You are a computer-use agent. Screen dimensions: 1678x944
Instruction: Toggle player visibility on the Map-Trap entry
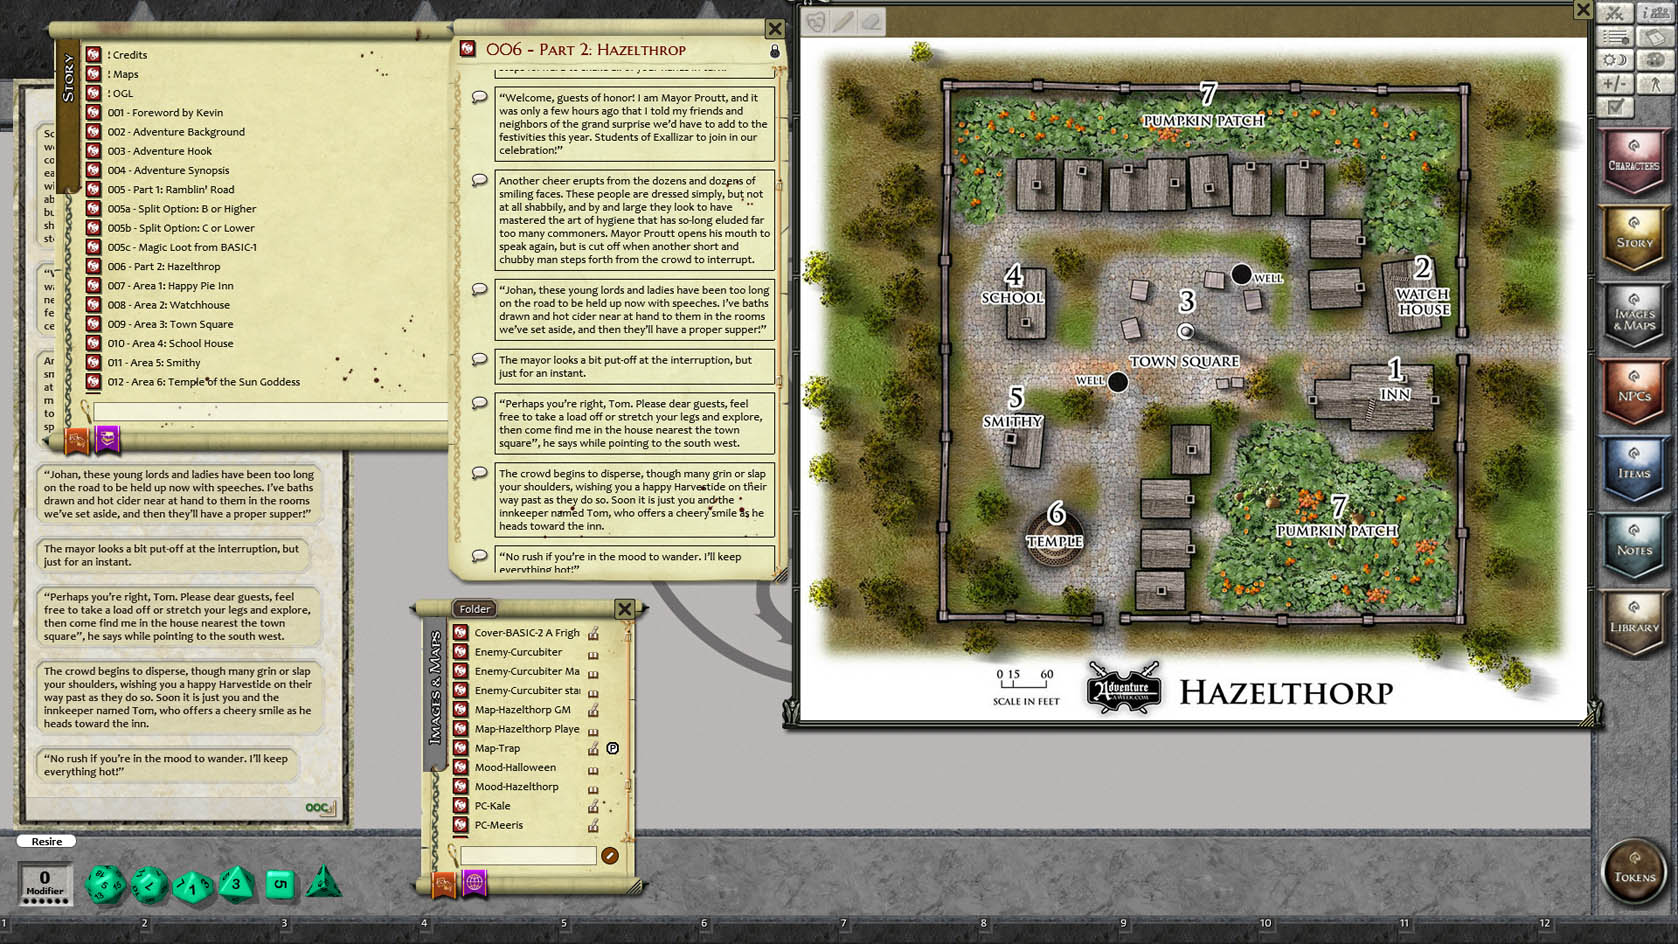point(614,748)
